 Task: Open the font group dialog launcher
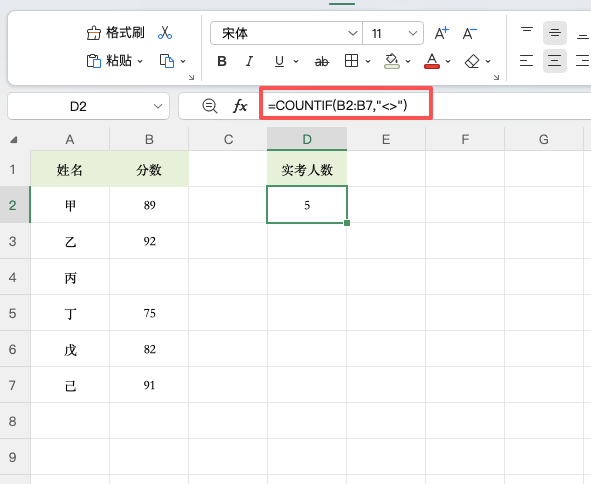(496, 77)
